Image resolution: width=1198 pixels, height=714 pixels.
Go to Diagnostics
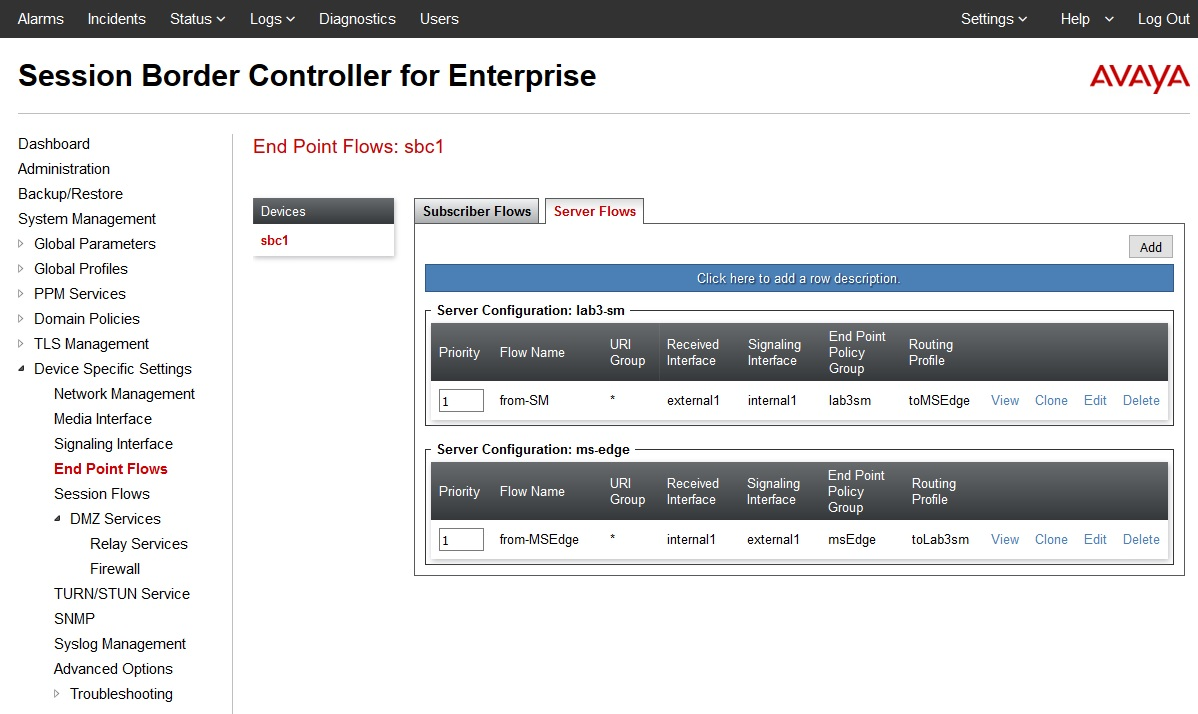click(357, 19)
